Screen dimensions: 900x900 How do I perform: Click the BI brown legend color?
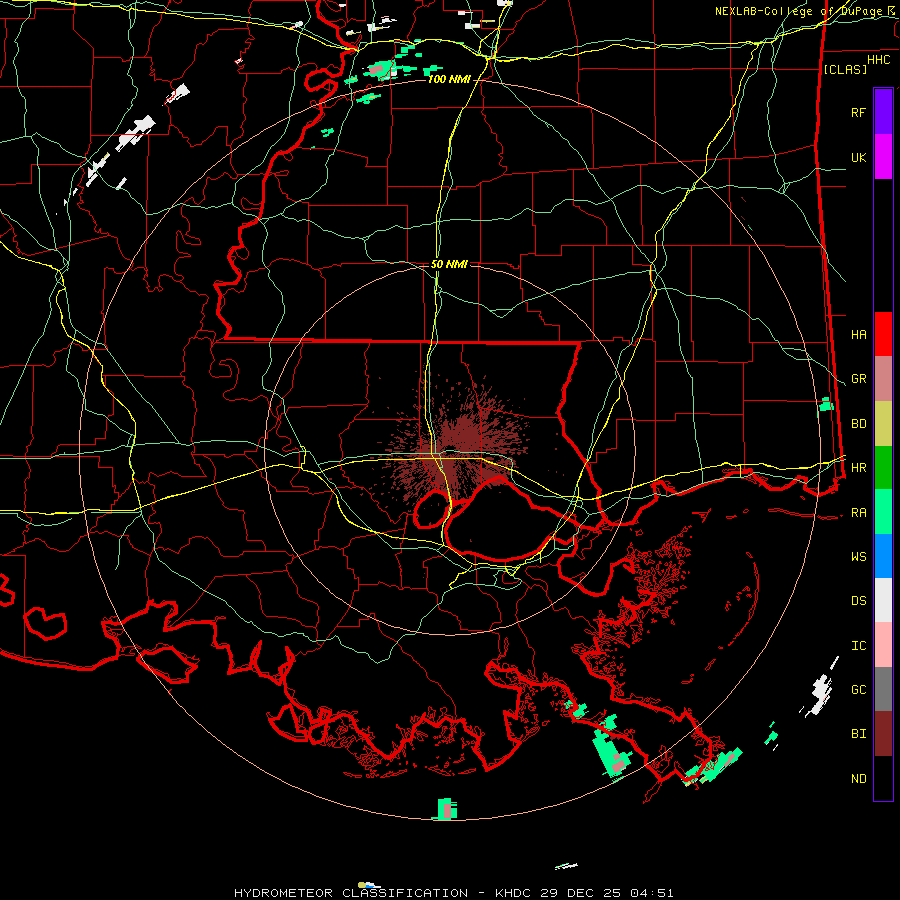(883, 734)
